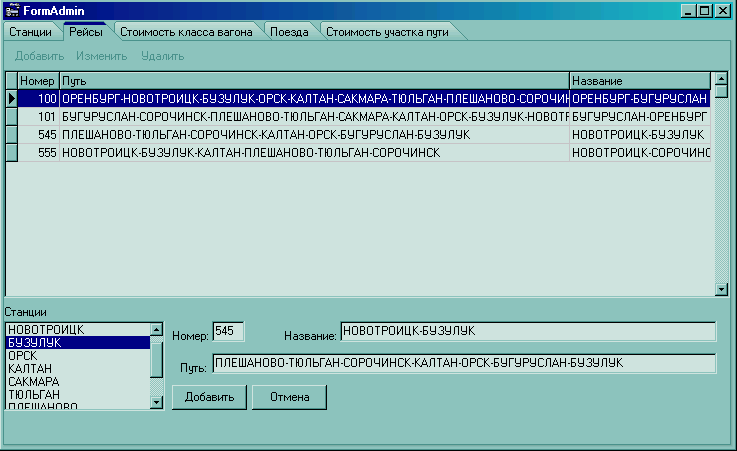Click the Отмена button

click(x=289, y=397)
